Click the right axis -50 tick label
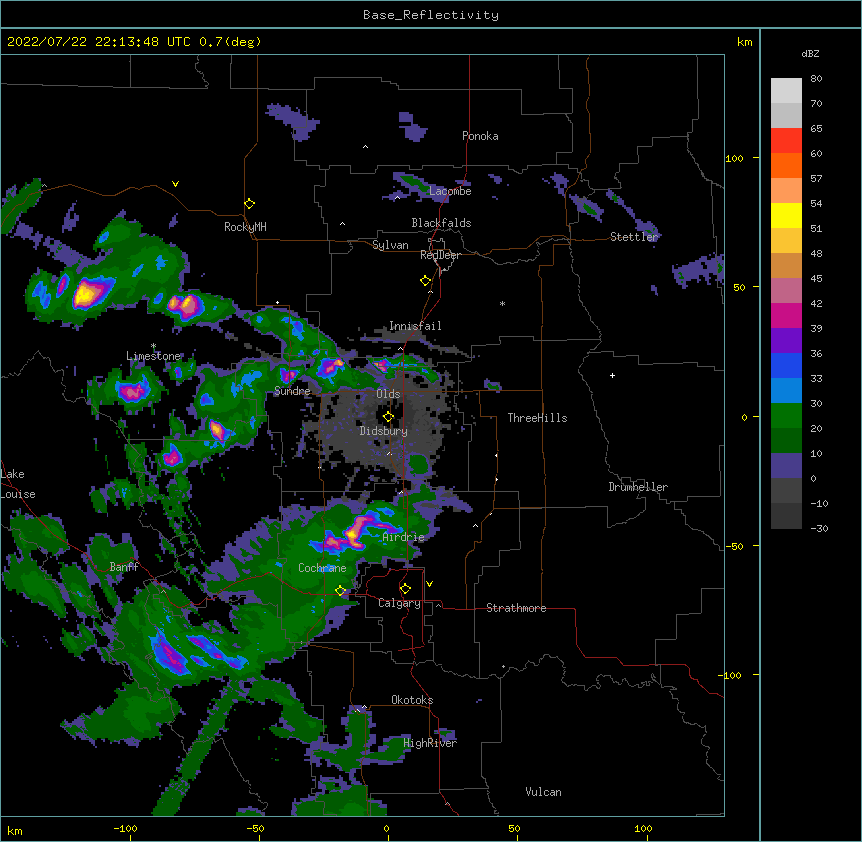Screen dimensions: 862x842 tap(734, 546)
